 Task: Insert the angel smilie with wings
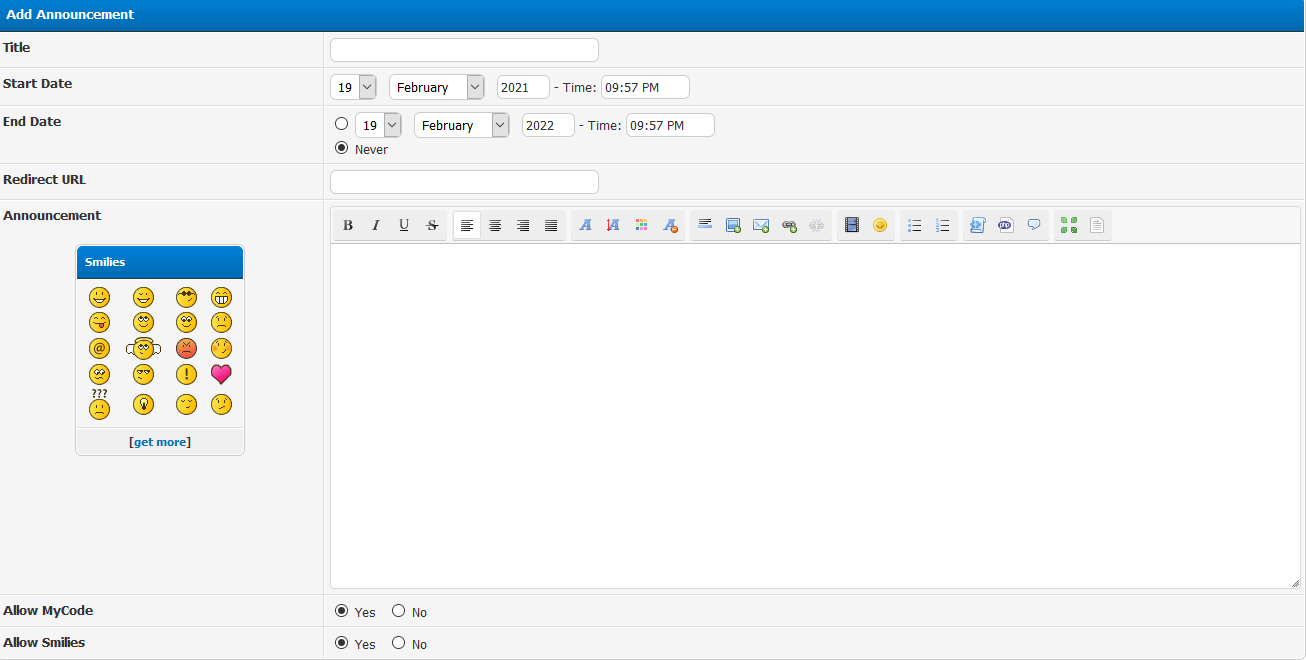point(144,349)
